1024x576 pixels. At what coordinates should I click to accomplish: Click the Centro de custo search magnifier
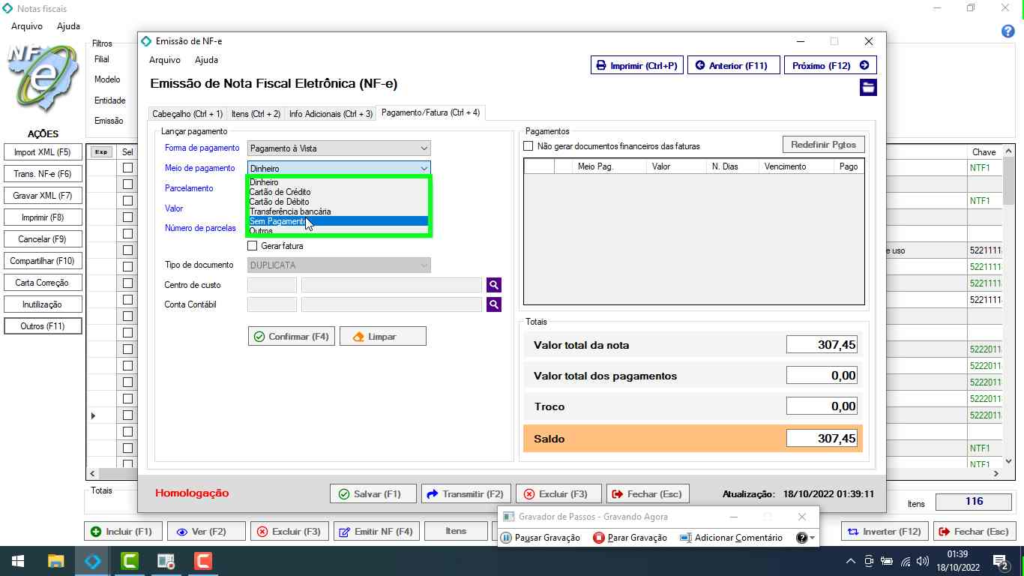[493, 285]
